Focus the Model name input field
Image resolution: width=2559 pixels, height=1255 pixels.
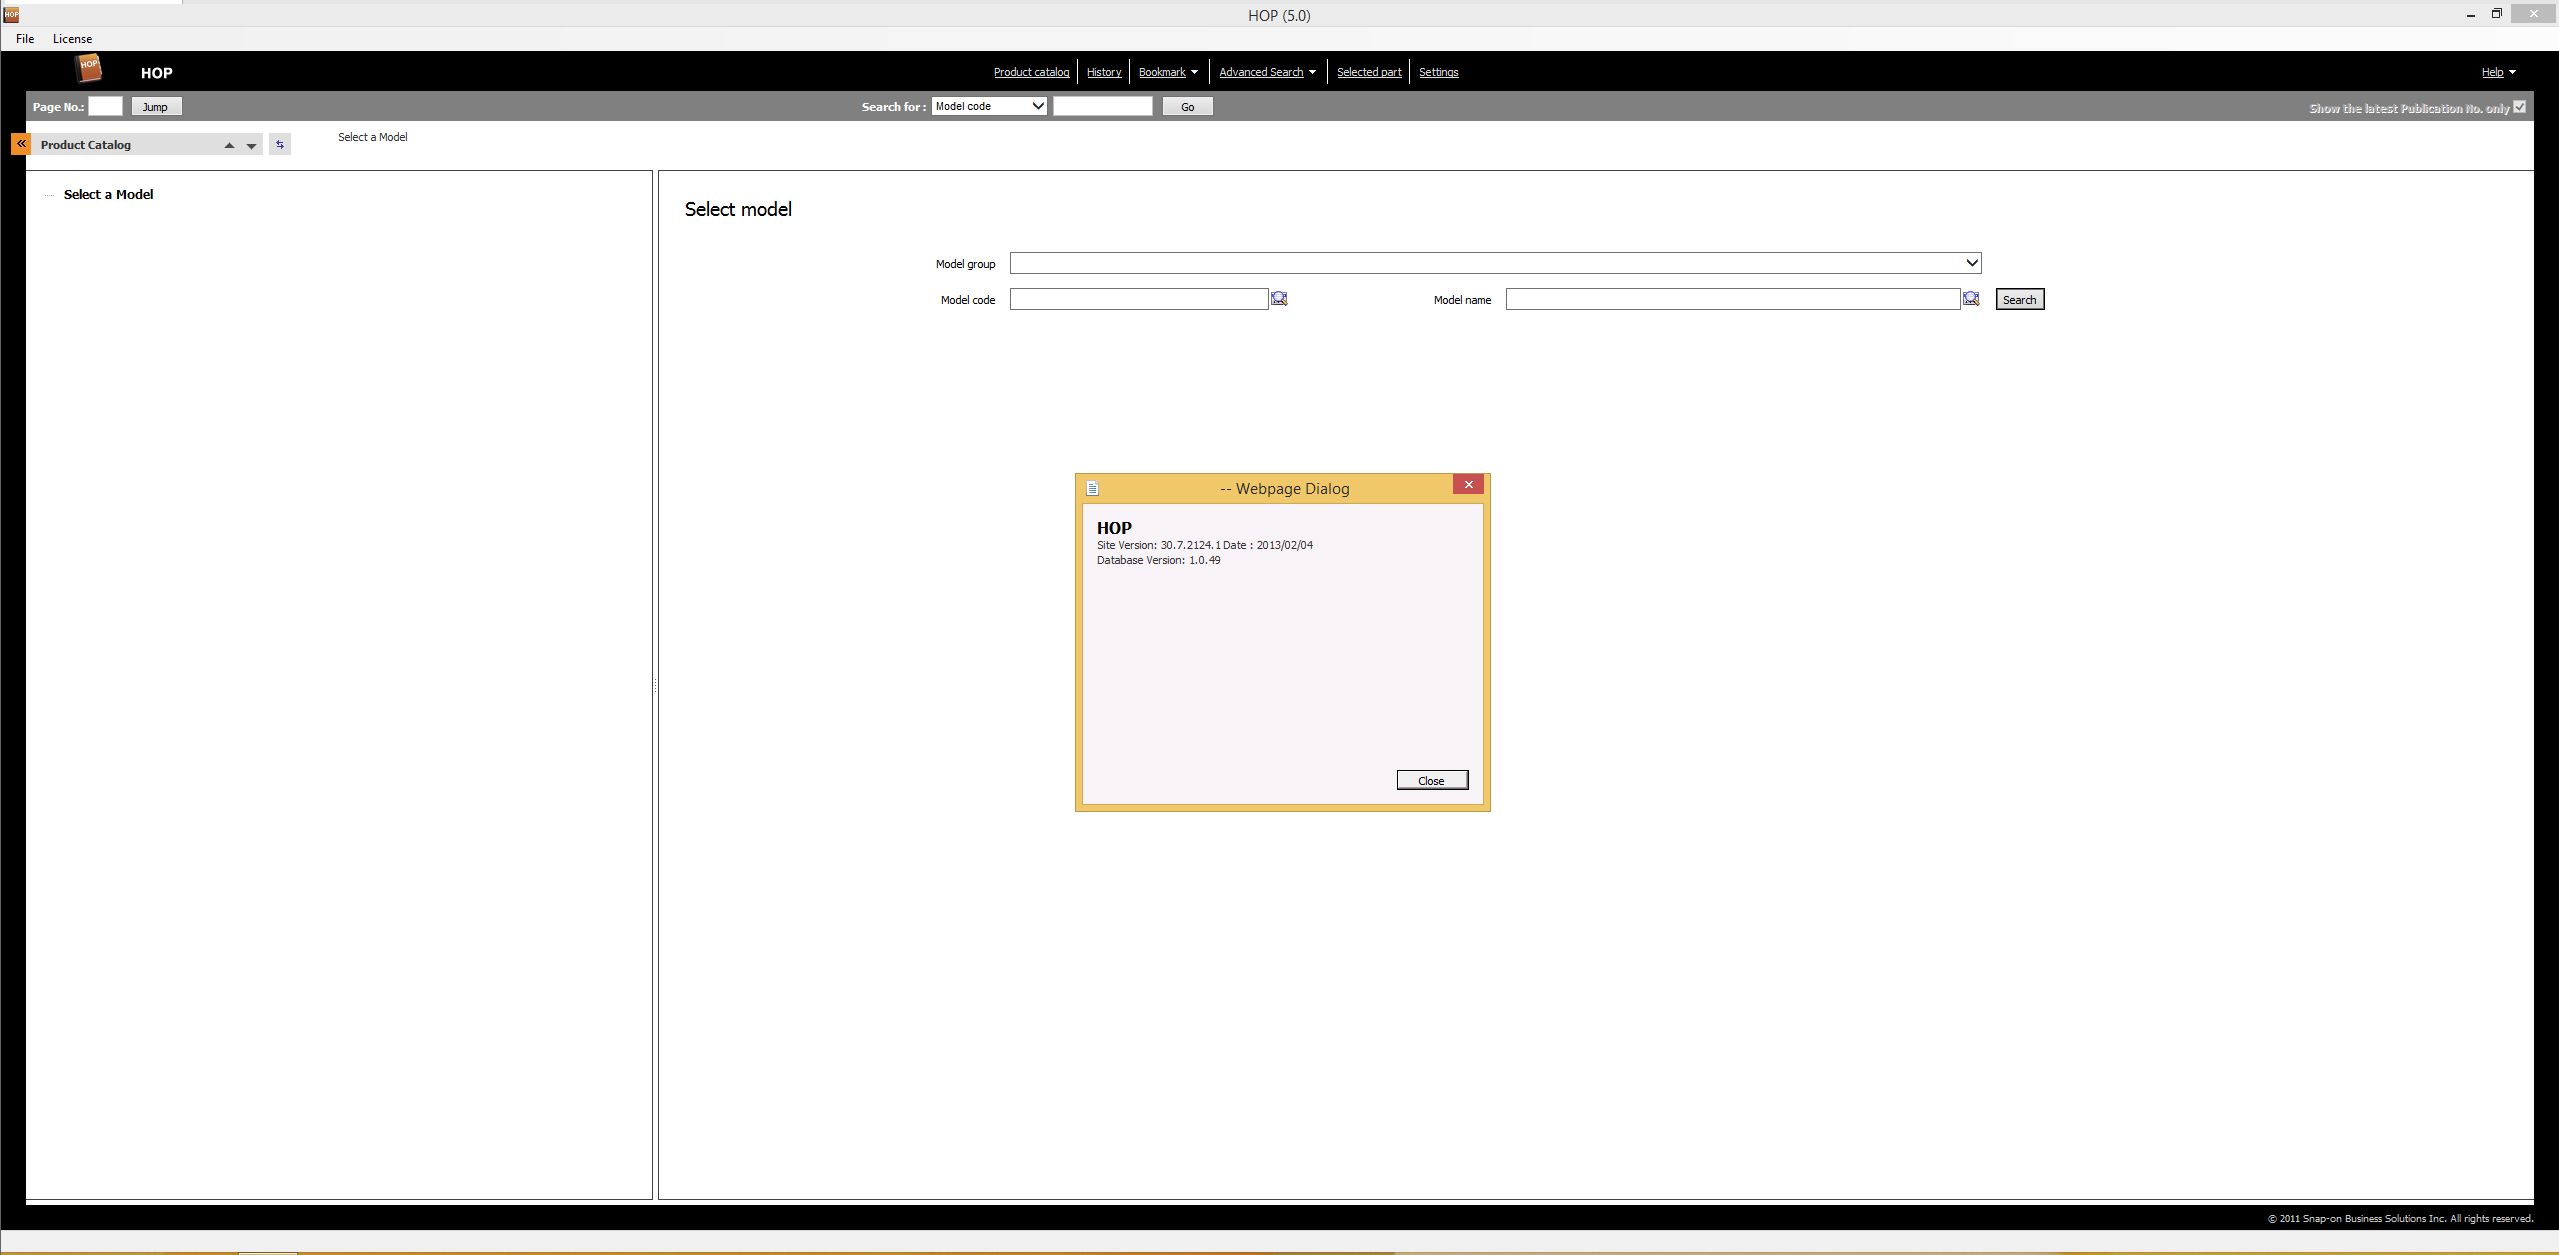point(1732,299)
